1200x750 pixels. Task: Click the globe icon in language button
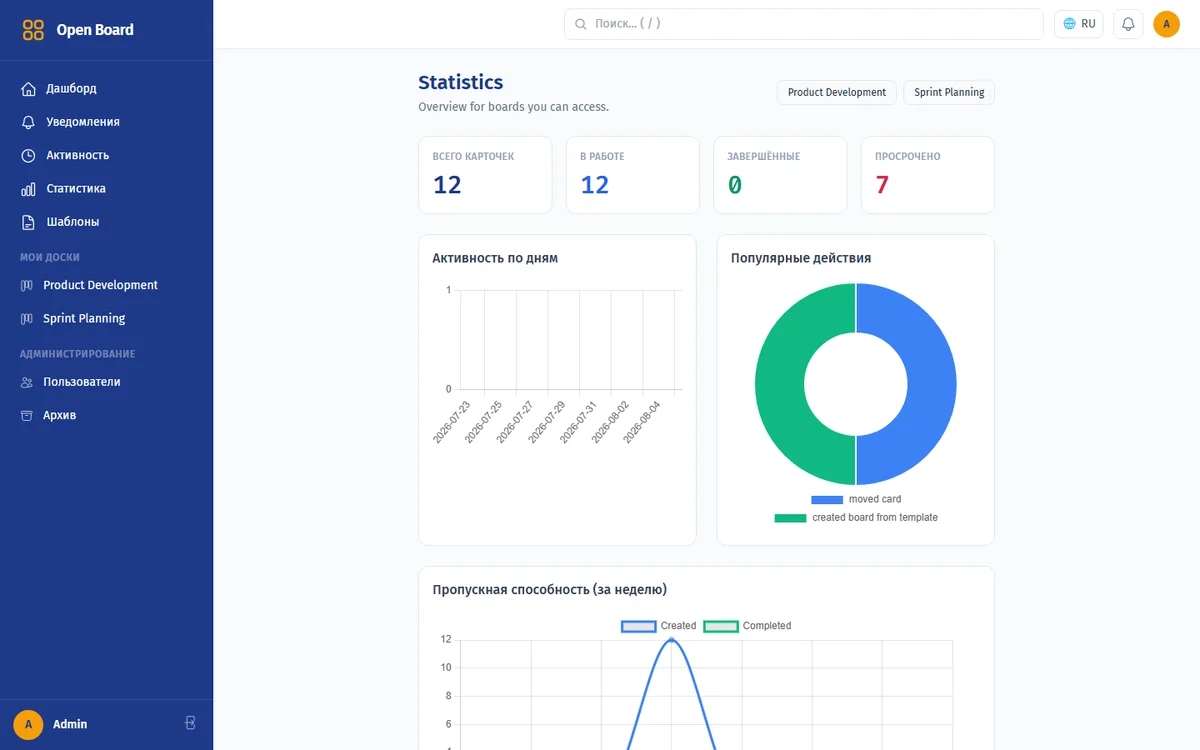(1070, 24)
